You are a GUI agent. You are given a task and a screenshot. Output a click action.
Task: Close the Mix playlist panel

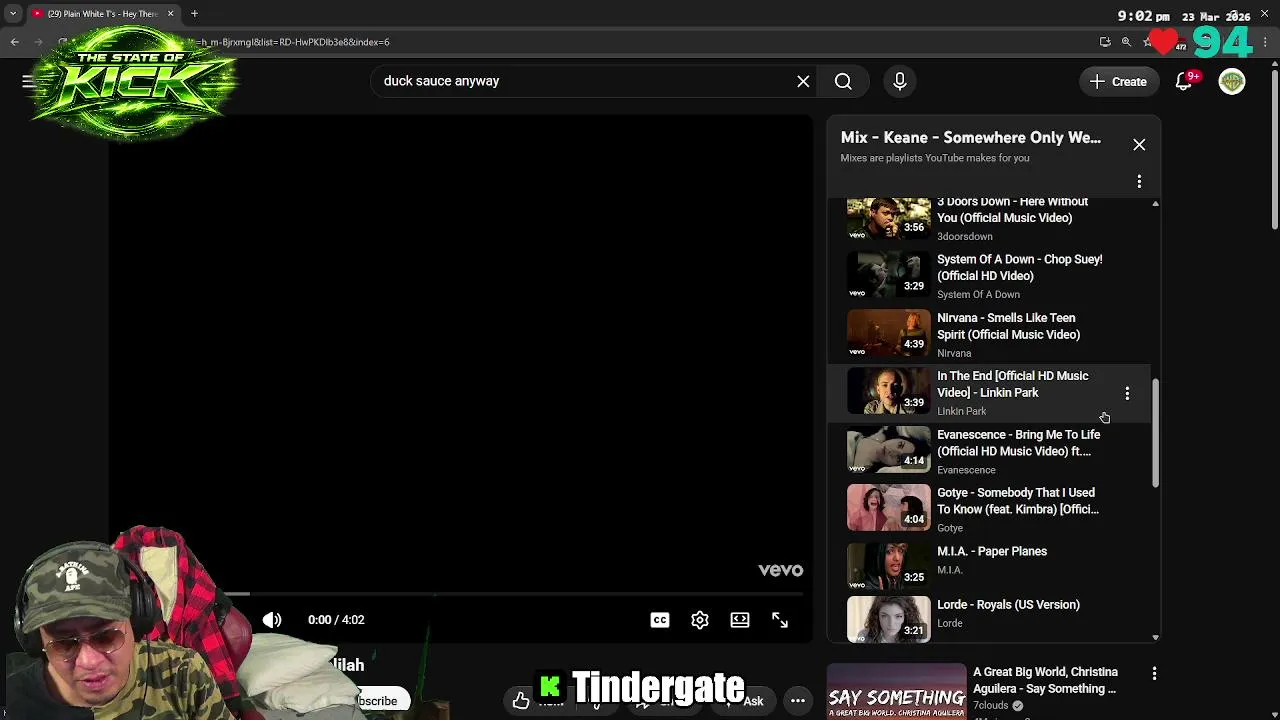(1139, 145)
